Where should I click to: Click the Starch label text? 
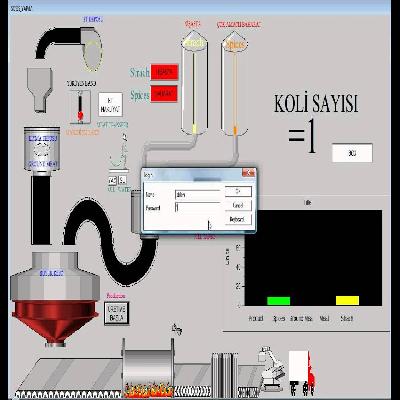point(140,72)
